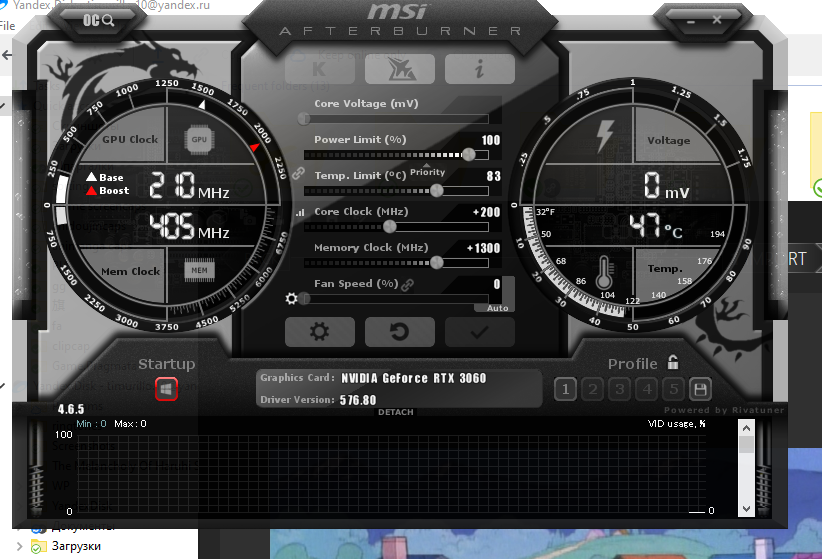
Task: Click the Memory Clock value +1300
Action: tap(483, 249)
